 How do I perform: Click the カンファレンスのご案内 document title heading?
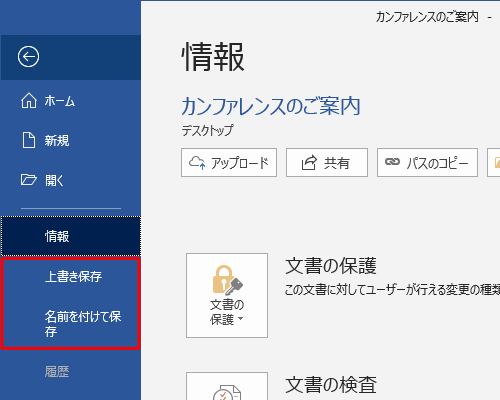[271, 107]
